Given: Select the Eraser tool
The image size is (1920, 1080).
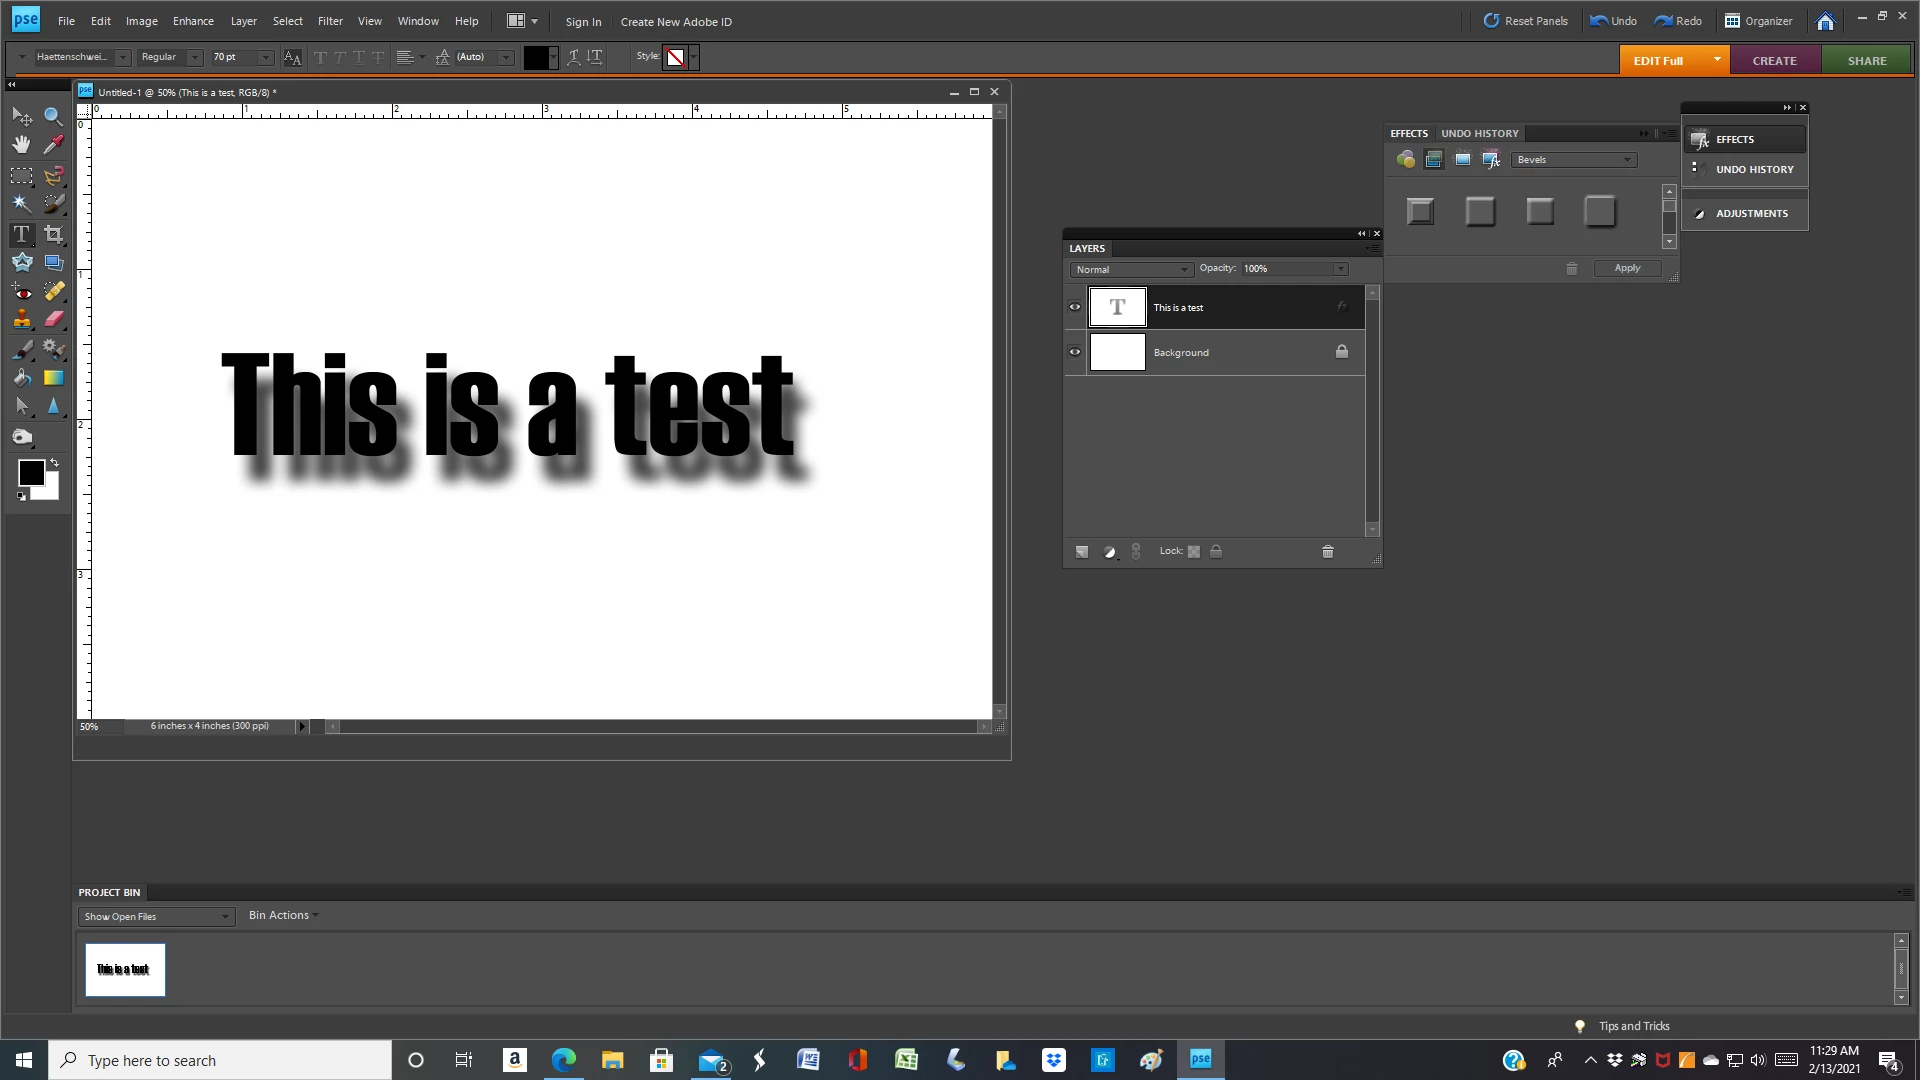Looking at the screenshot, I should coord(53,320).
